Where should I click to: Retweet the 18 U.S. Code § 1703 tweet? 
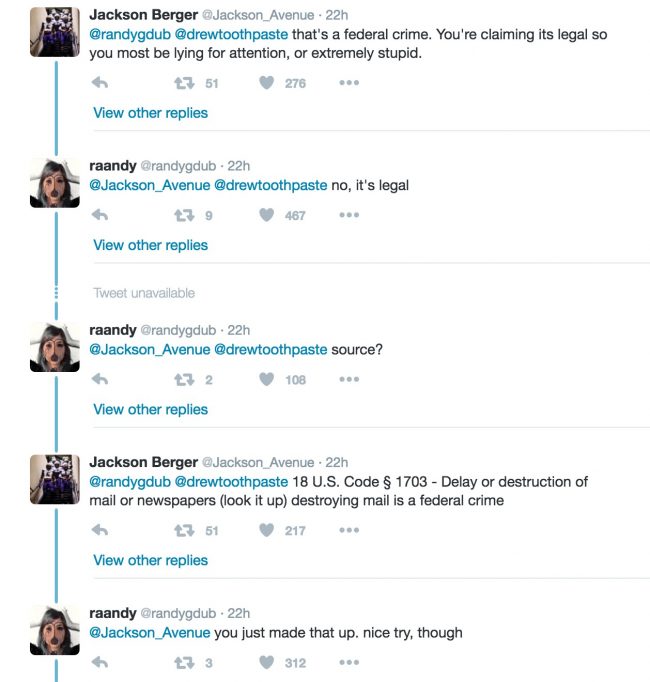tap(184, 530)
